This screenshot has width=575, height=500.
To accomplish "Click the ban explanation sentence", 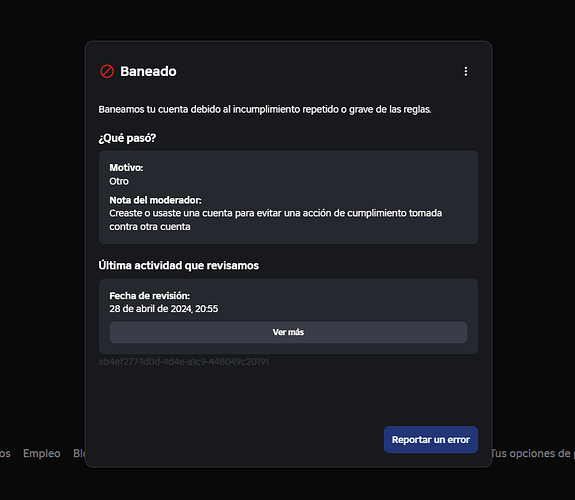I will tap(265, 109).
